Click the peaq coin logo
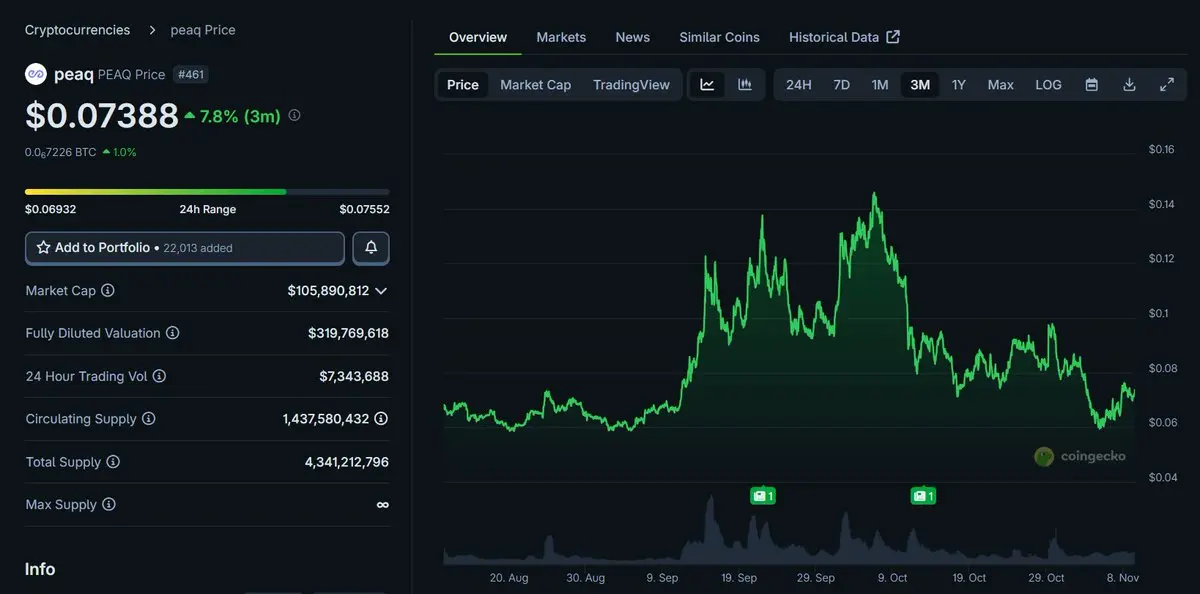Screen dimensions: 1200x594 (36, 74)
